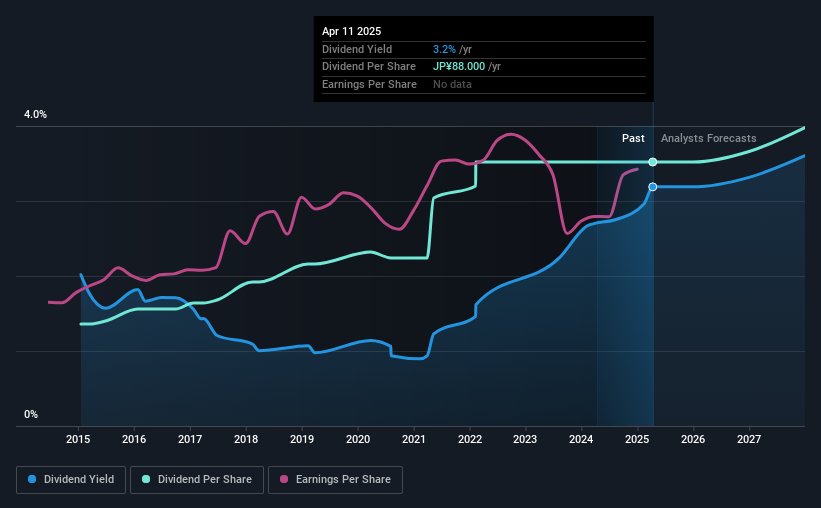Click the '3.2%' dividend yield value
Screen dimensions: 821x508
click(444, 49)
